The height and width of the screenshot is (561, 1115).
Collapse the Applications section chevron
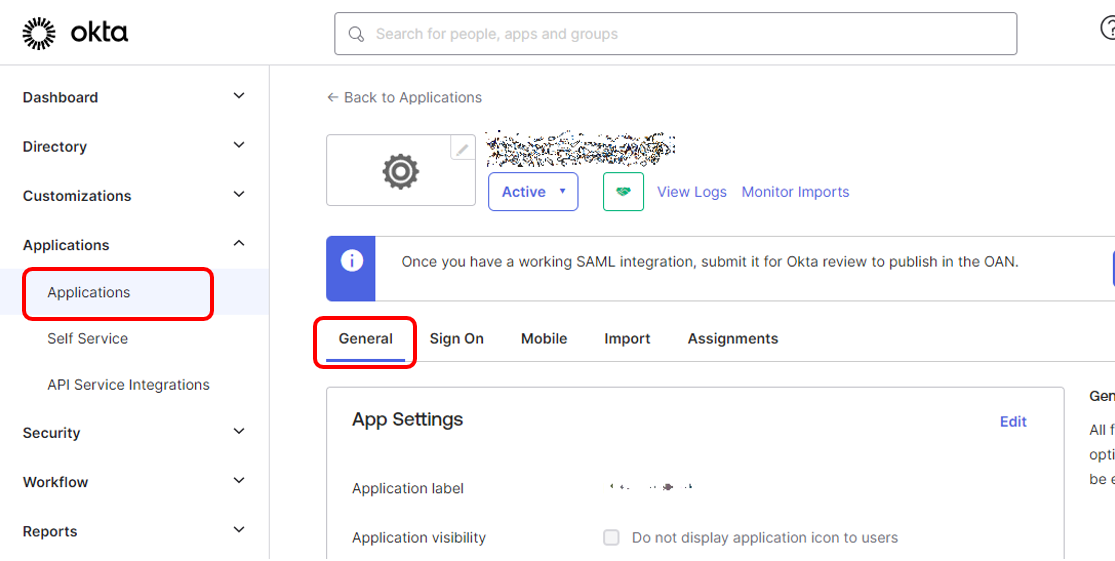click(239, 243)
